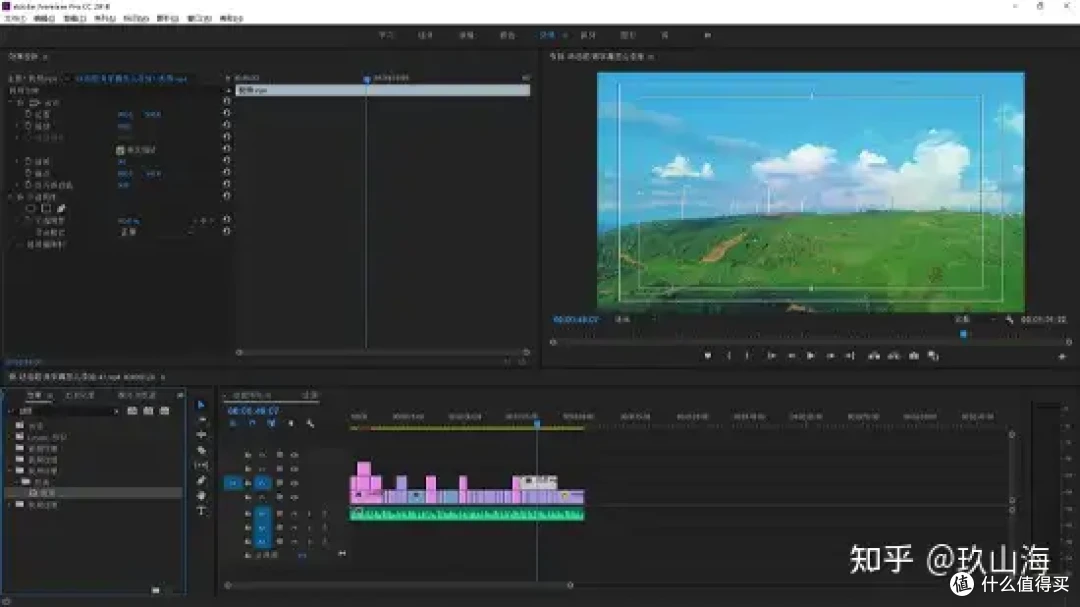Toggle the uniform scale checkbox

coord(120,149)
